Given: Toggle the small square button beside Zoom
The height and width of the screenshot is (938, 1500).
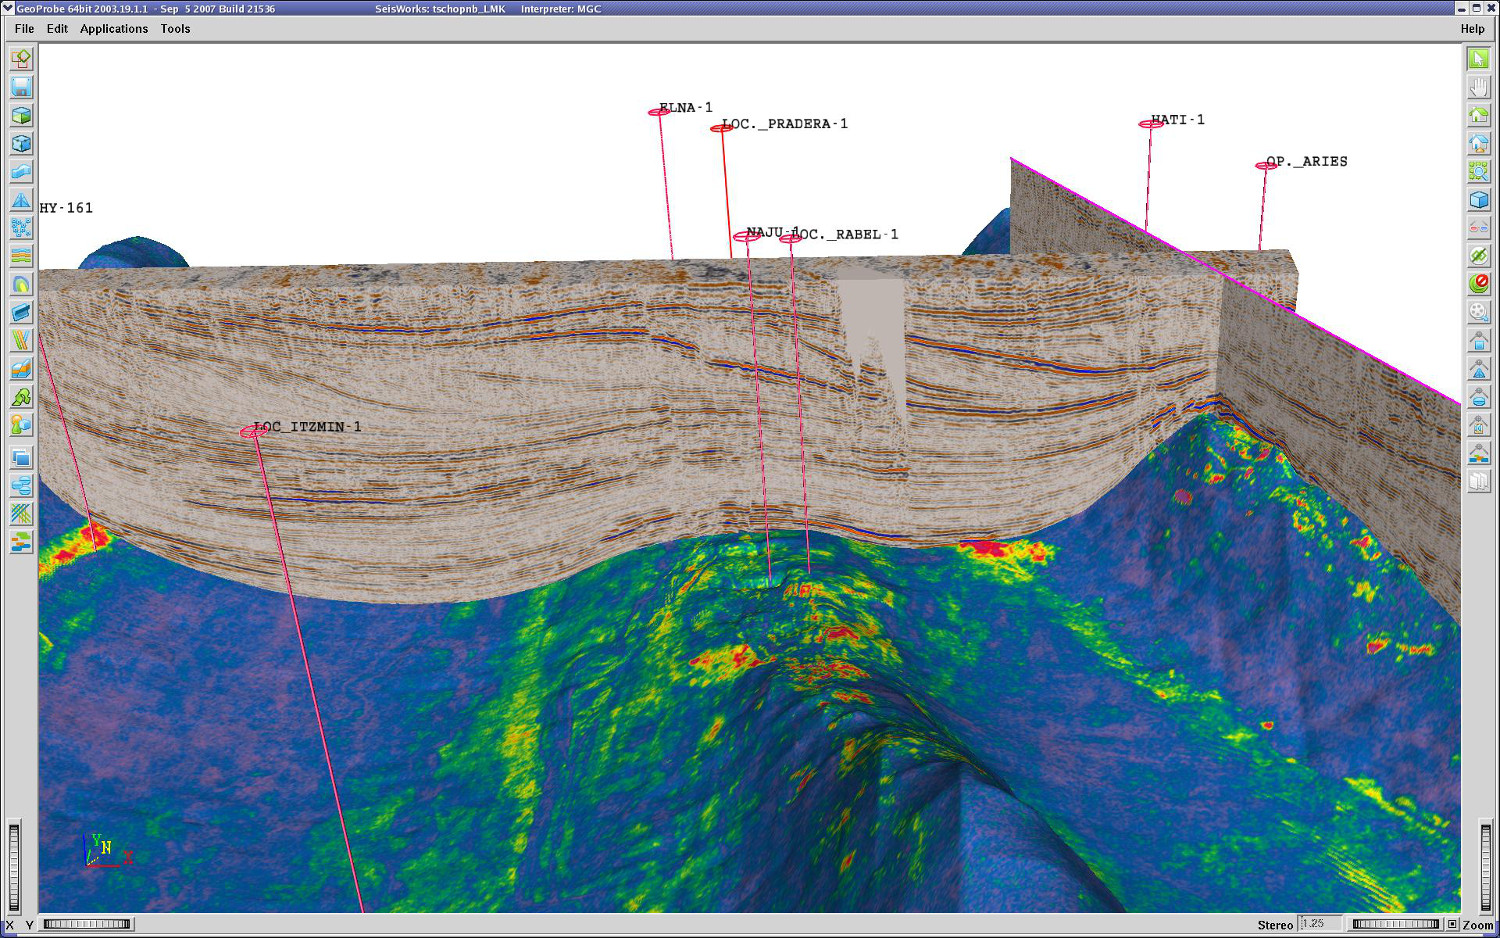Looking at the screenshot, I should (x=1452, y=924).
